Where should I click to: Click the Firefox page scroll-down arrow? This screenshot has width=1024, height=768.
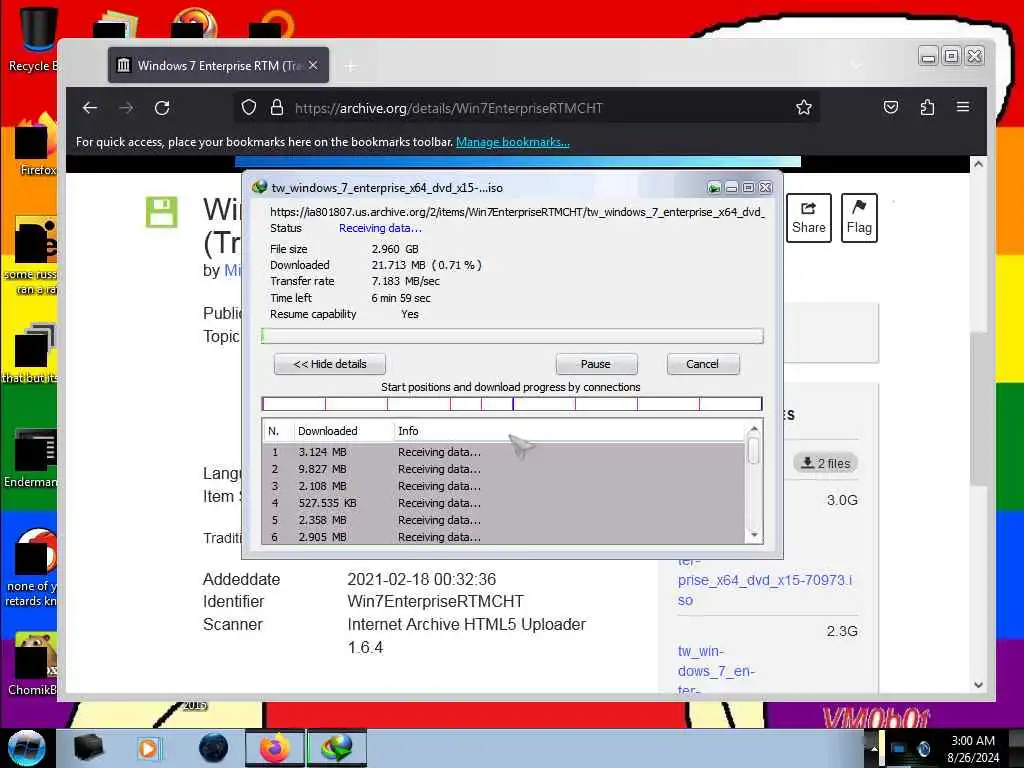pos(978,685)
